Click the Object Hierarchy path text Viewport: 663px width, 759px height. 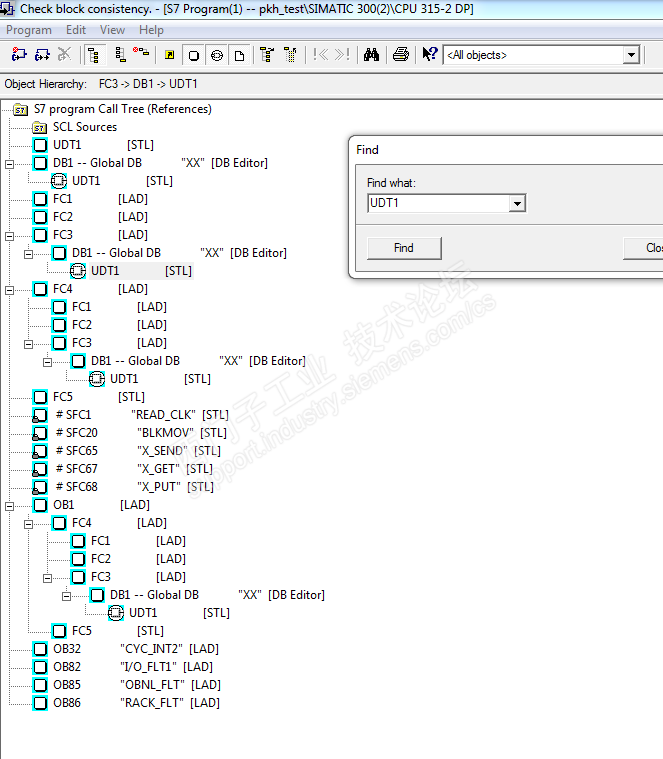tap(148, 84)
